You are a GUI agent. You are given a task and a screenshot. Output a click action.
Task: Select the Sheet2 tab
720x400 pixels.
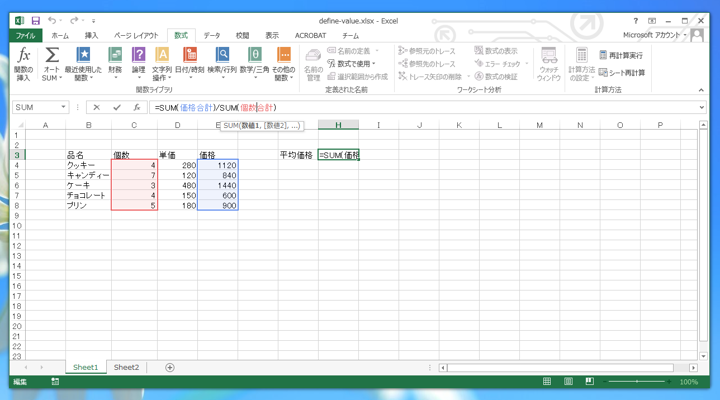126,367
